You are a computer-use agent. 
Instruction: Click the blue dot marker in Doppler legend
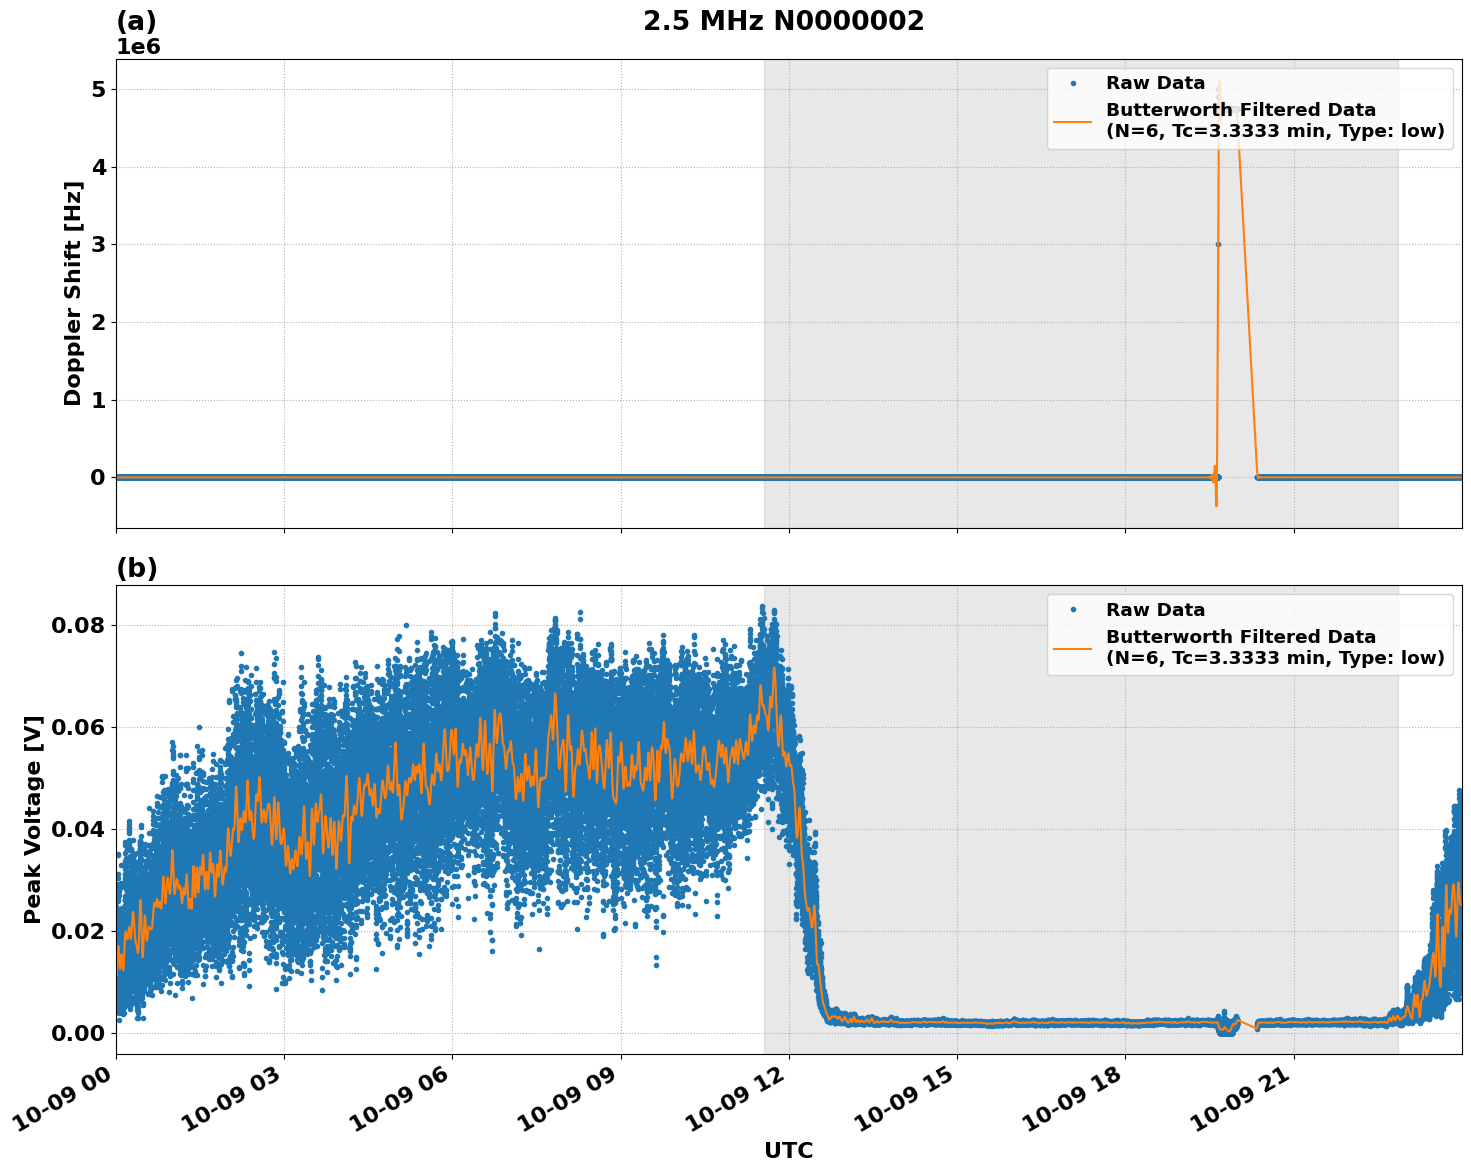pyautogui.click(x=1073, y=83)
